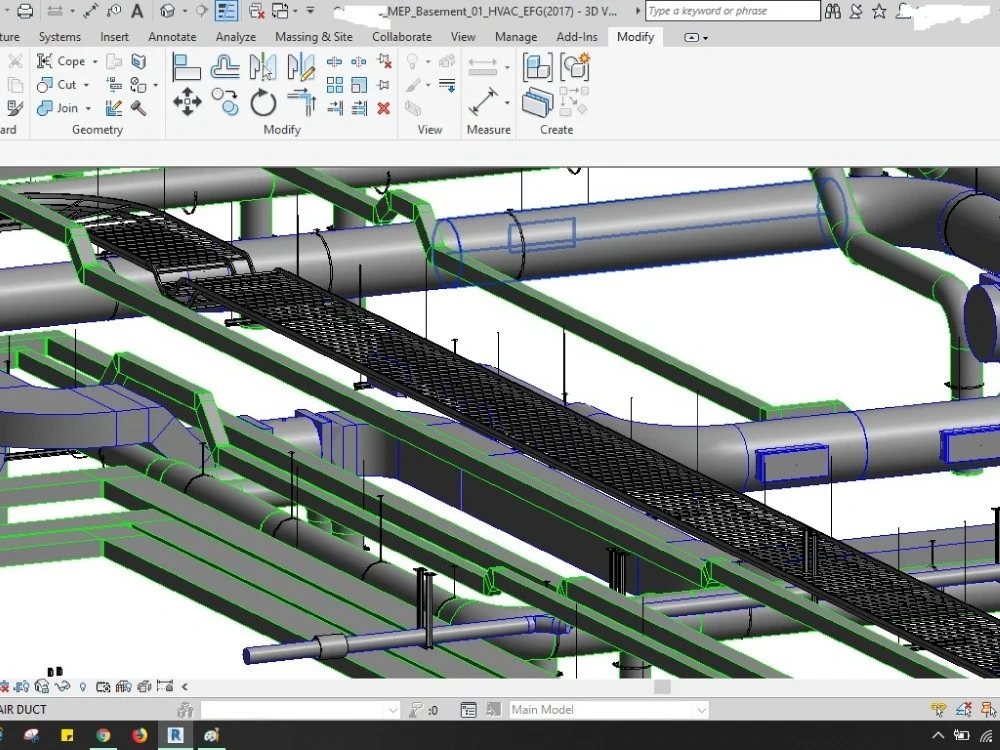Select the Trim/Extend to Corner tool

coord(300,100)
